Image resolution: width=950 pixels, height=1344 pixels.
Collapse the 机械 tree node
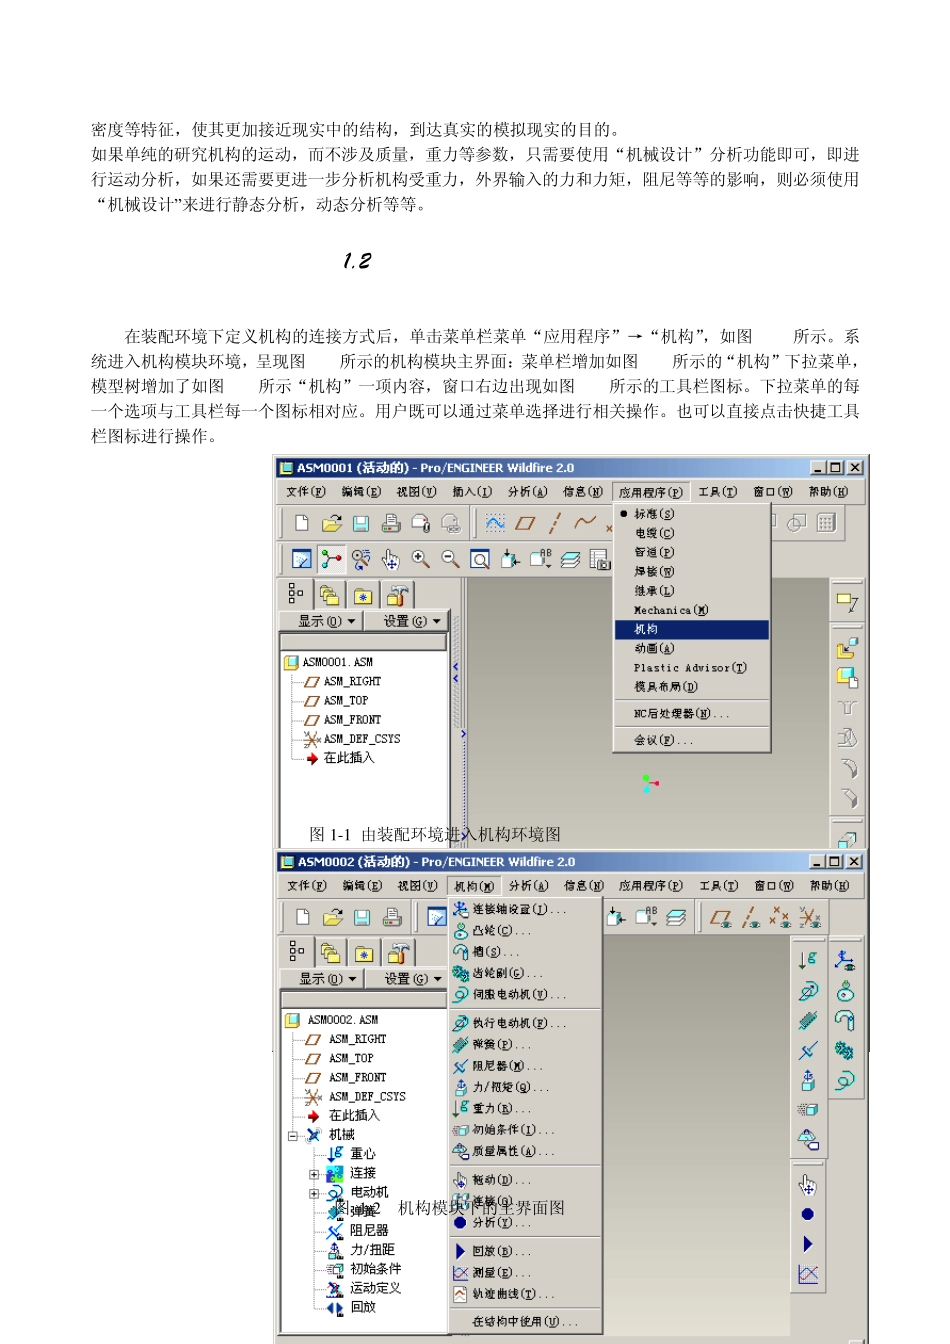click(293, 1136)
